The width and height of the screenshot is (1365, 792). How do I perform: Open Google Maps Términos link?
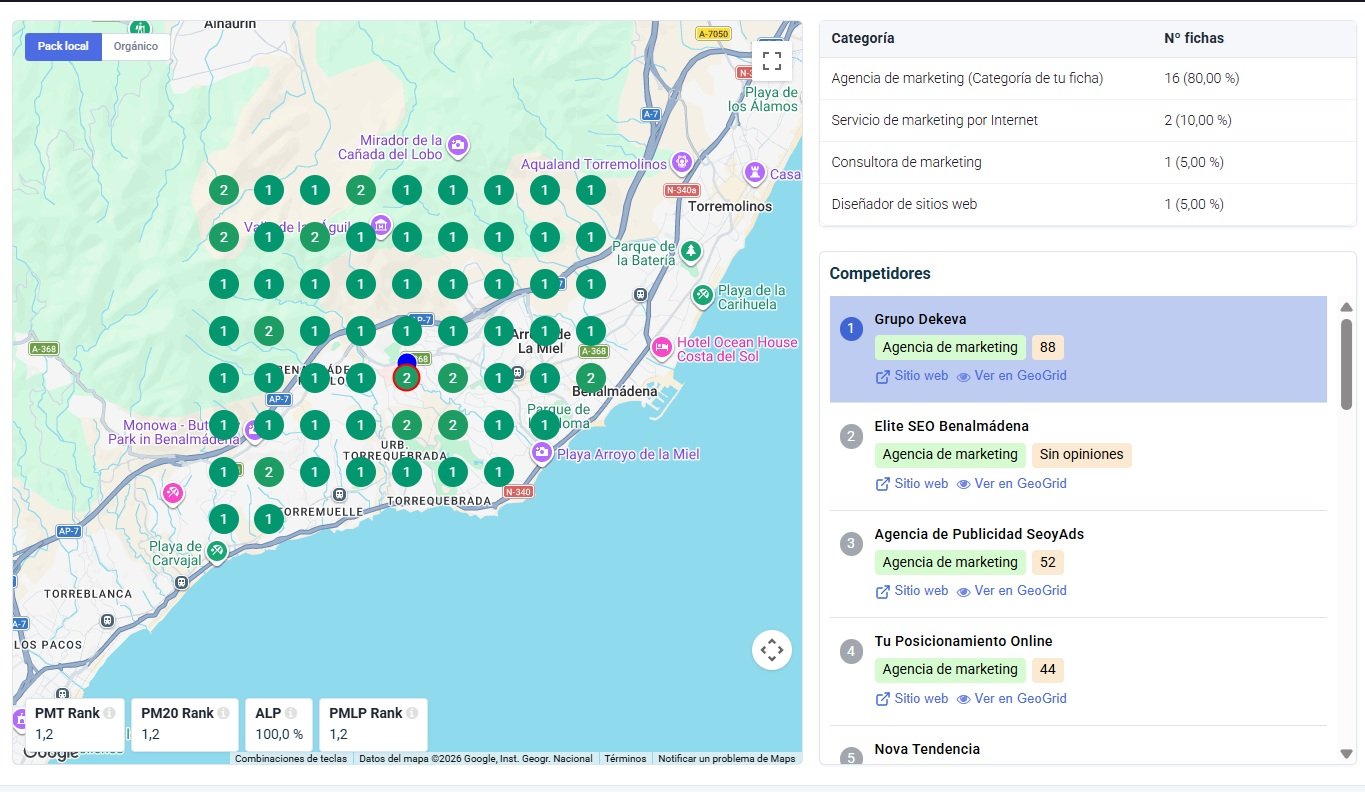625,759
